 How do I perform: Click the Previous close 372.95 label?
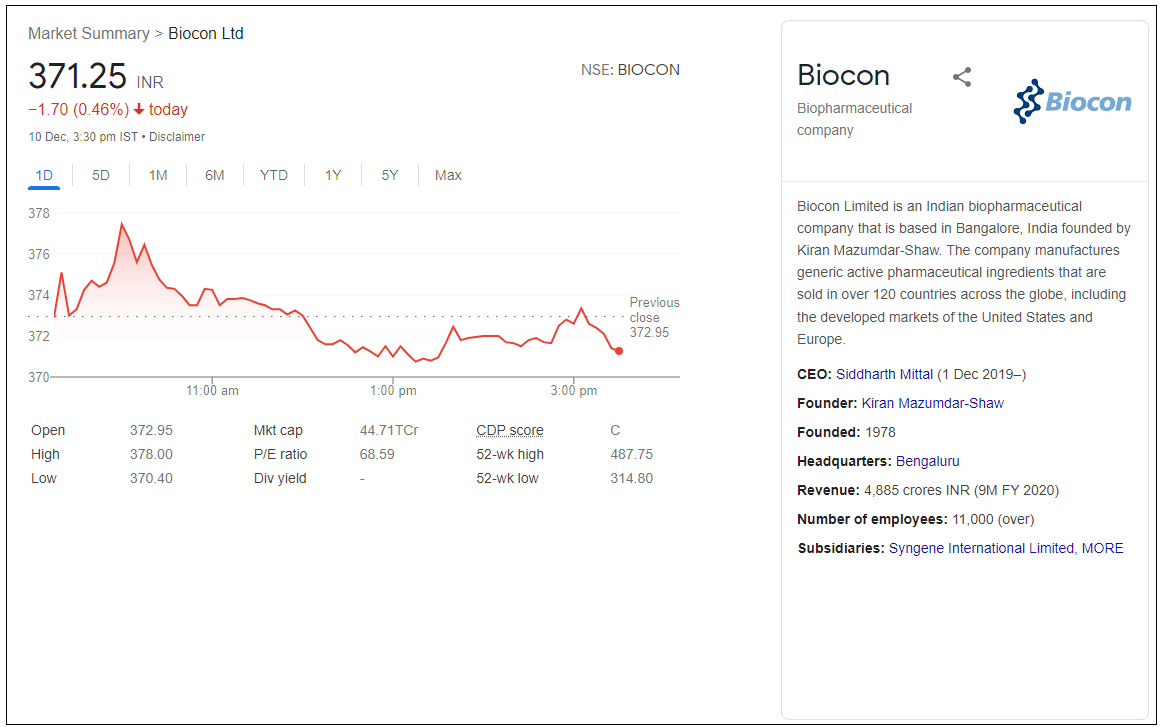pyautogui.click(x=654, y=317)
